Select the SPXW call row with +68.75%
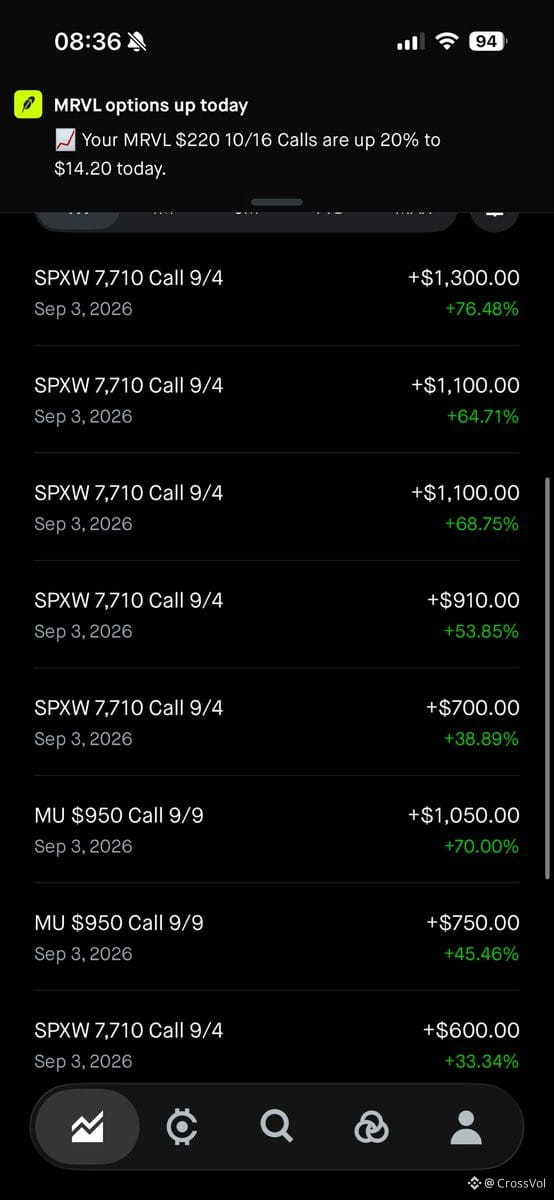The image size is (554, 1200). (277, 507)
